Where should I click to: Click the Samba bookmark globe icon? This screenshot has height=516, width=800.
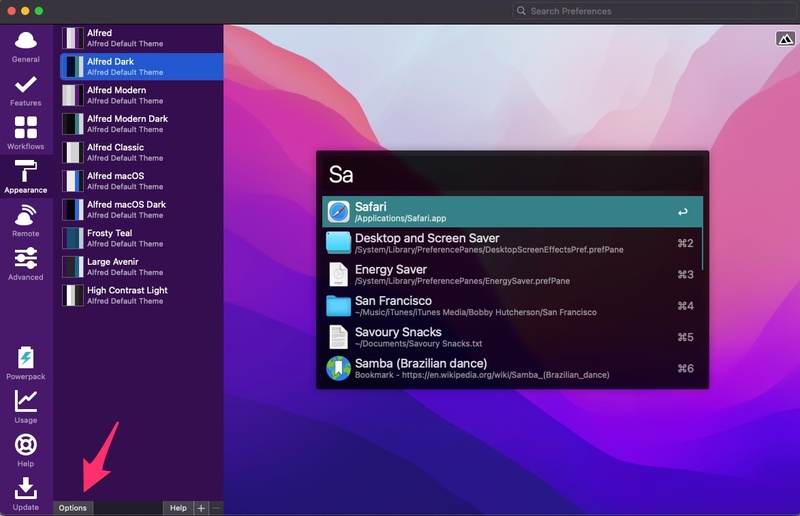(338, 368)
